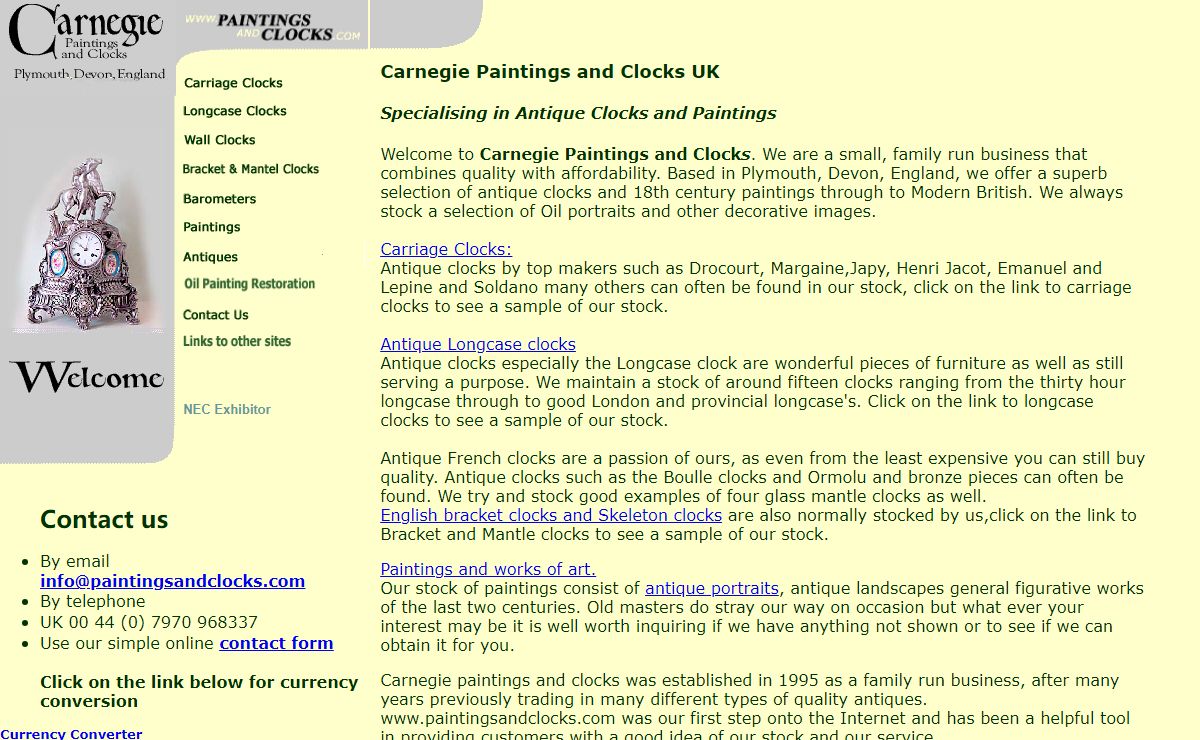The image size is (1200, 740).
Task: Click the Currency Converter link
Action: [71, 734]
